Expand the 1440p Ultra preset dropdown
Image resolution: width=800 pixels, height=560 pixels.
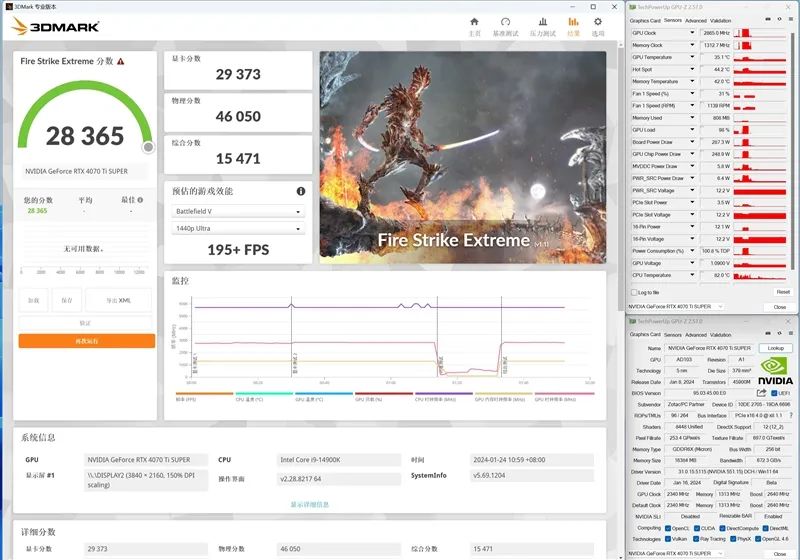click(x=238, y=229)
